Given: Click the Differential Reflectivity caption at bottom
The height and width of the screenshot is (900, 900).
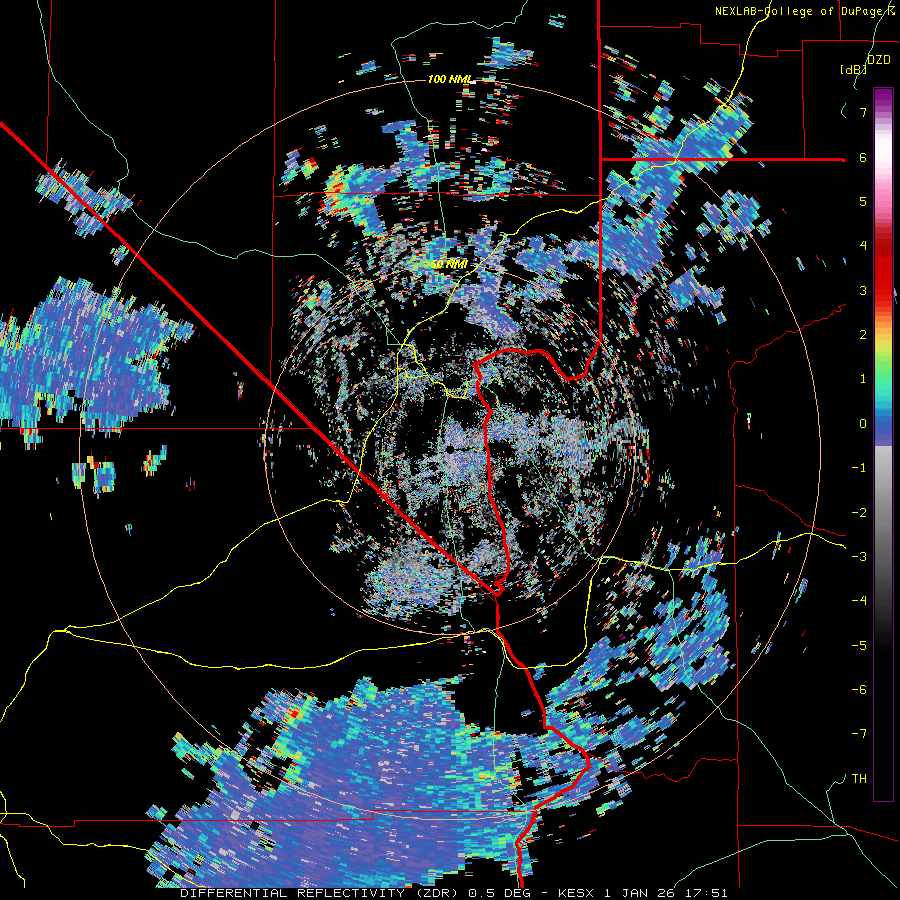Looking at the screenshot, I should pyautogui.click(x=454, y=893).
